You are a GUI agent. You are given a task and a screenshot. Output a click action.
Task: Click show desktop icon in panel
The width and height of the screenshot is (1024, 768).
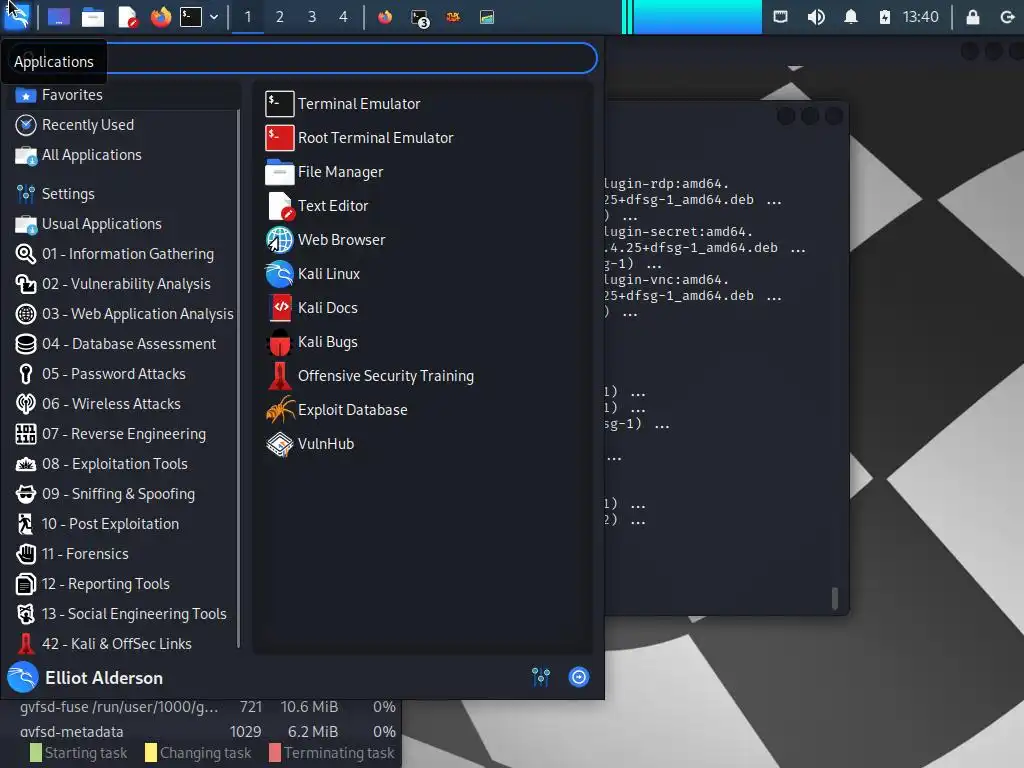(x=59, y=17)
